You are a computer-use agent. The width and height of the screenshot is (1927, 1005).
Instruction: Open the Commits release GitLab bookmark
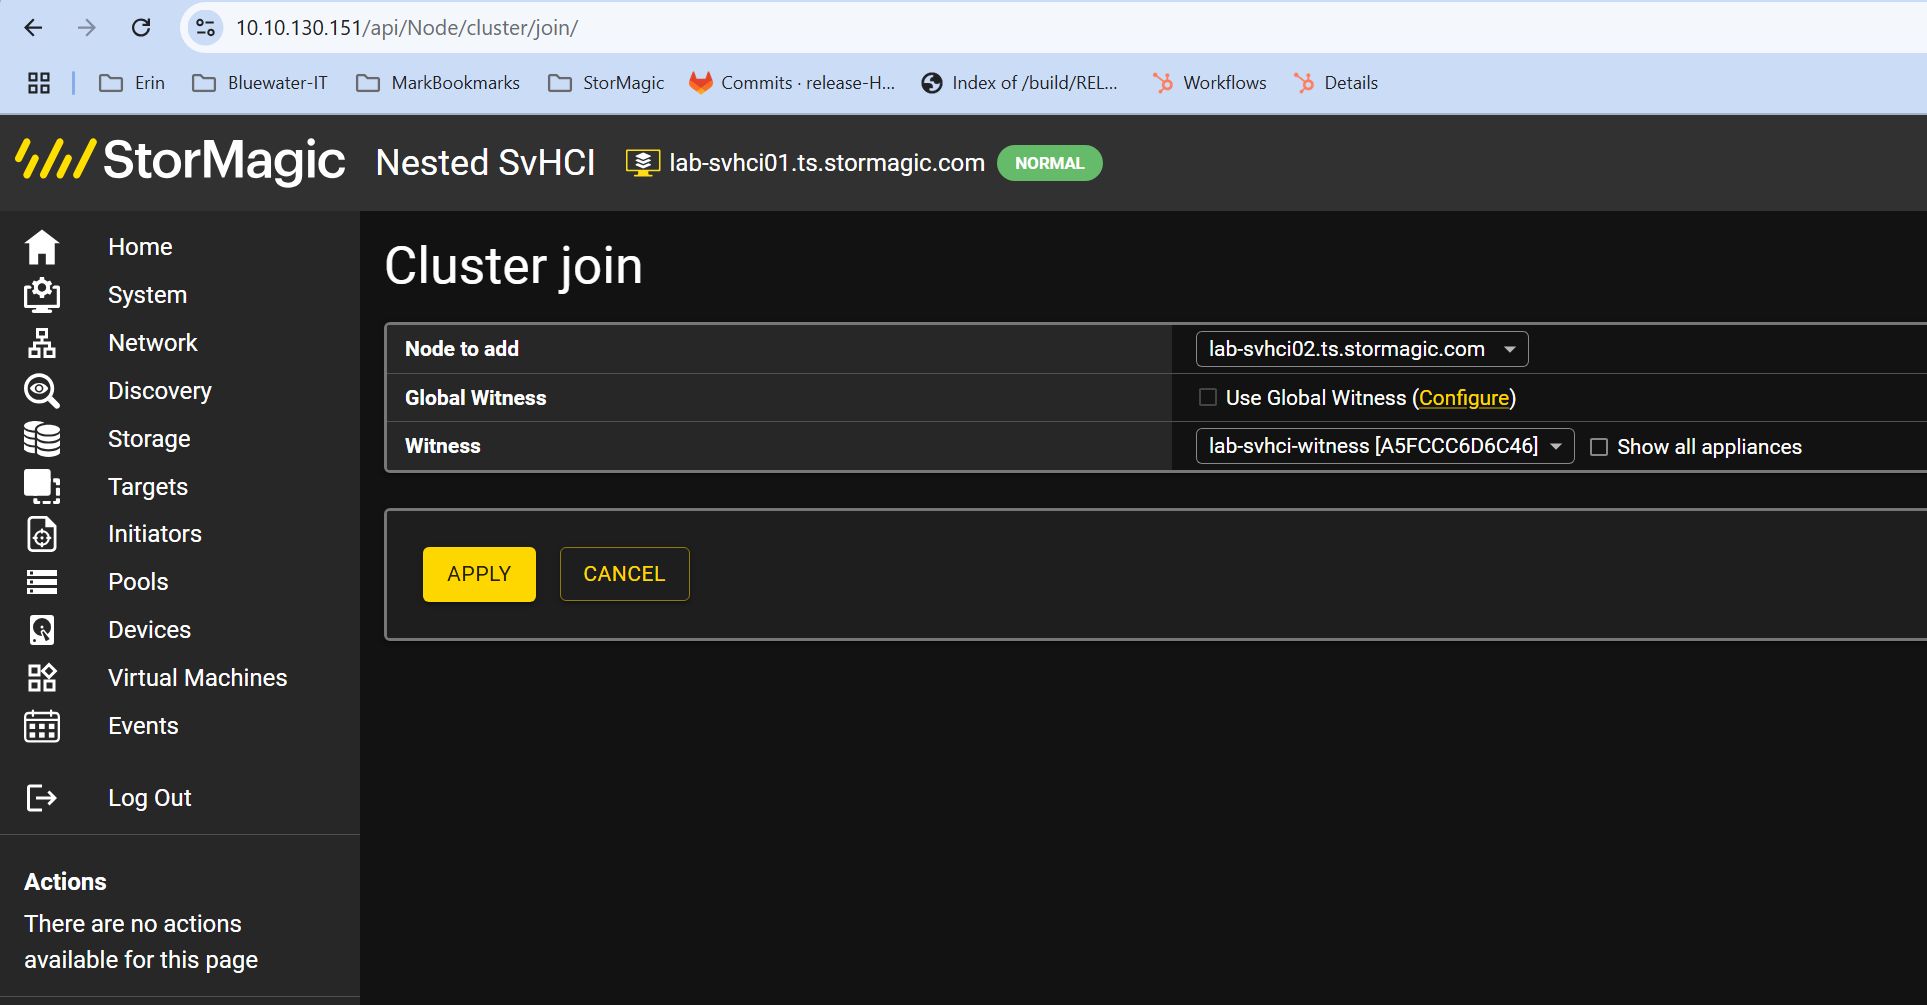[x=792, y=83]
